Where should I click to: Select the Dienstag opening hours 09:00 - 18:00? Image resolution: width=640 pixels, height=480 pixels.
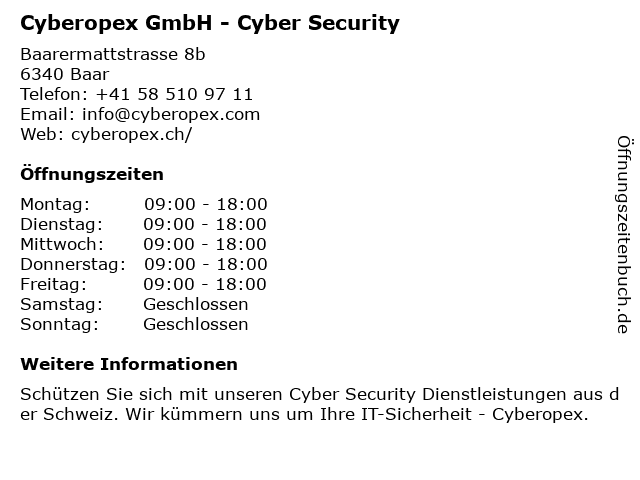[x=205, y=224]
